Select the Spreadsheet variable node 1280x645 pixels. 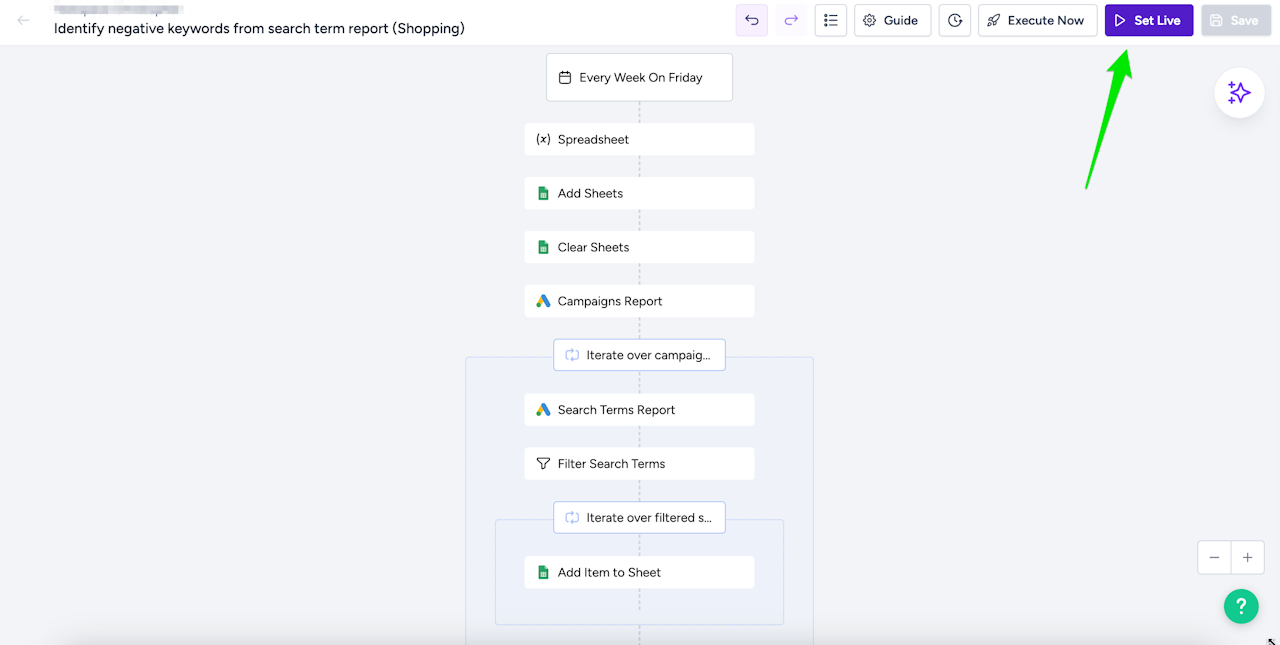[x=639, y=139]
